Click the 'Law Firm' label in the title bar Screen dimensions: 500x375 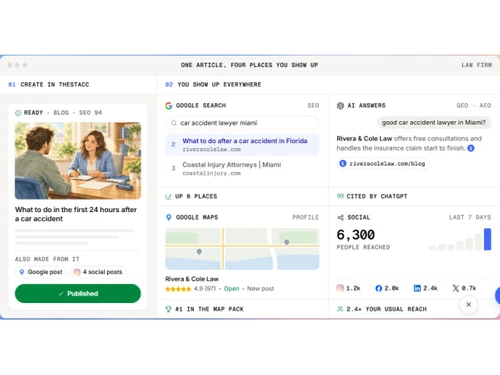click(x=477, y=65)
